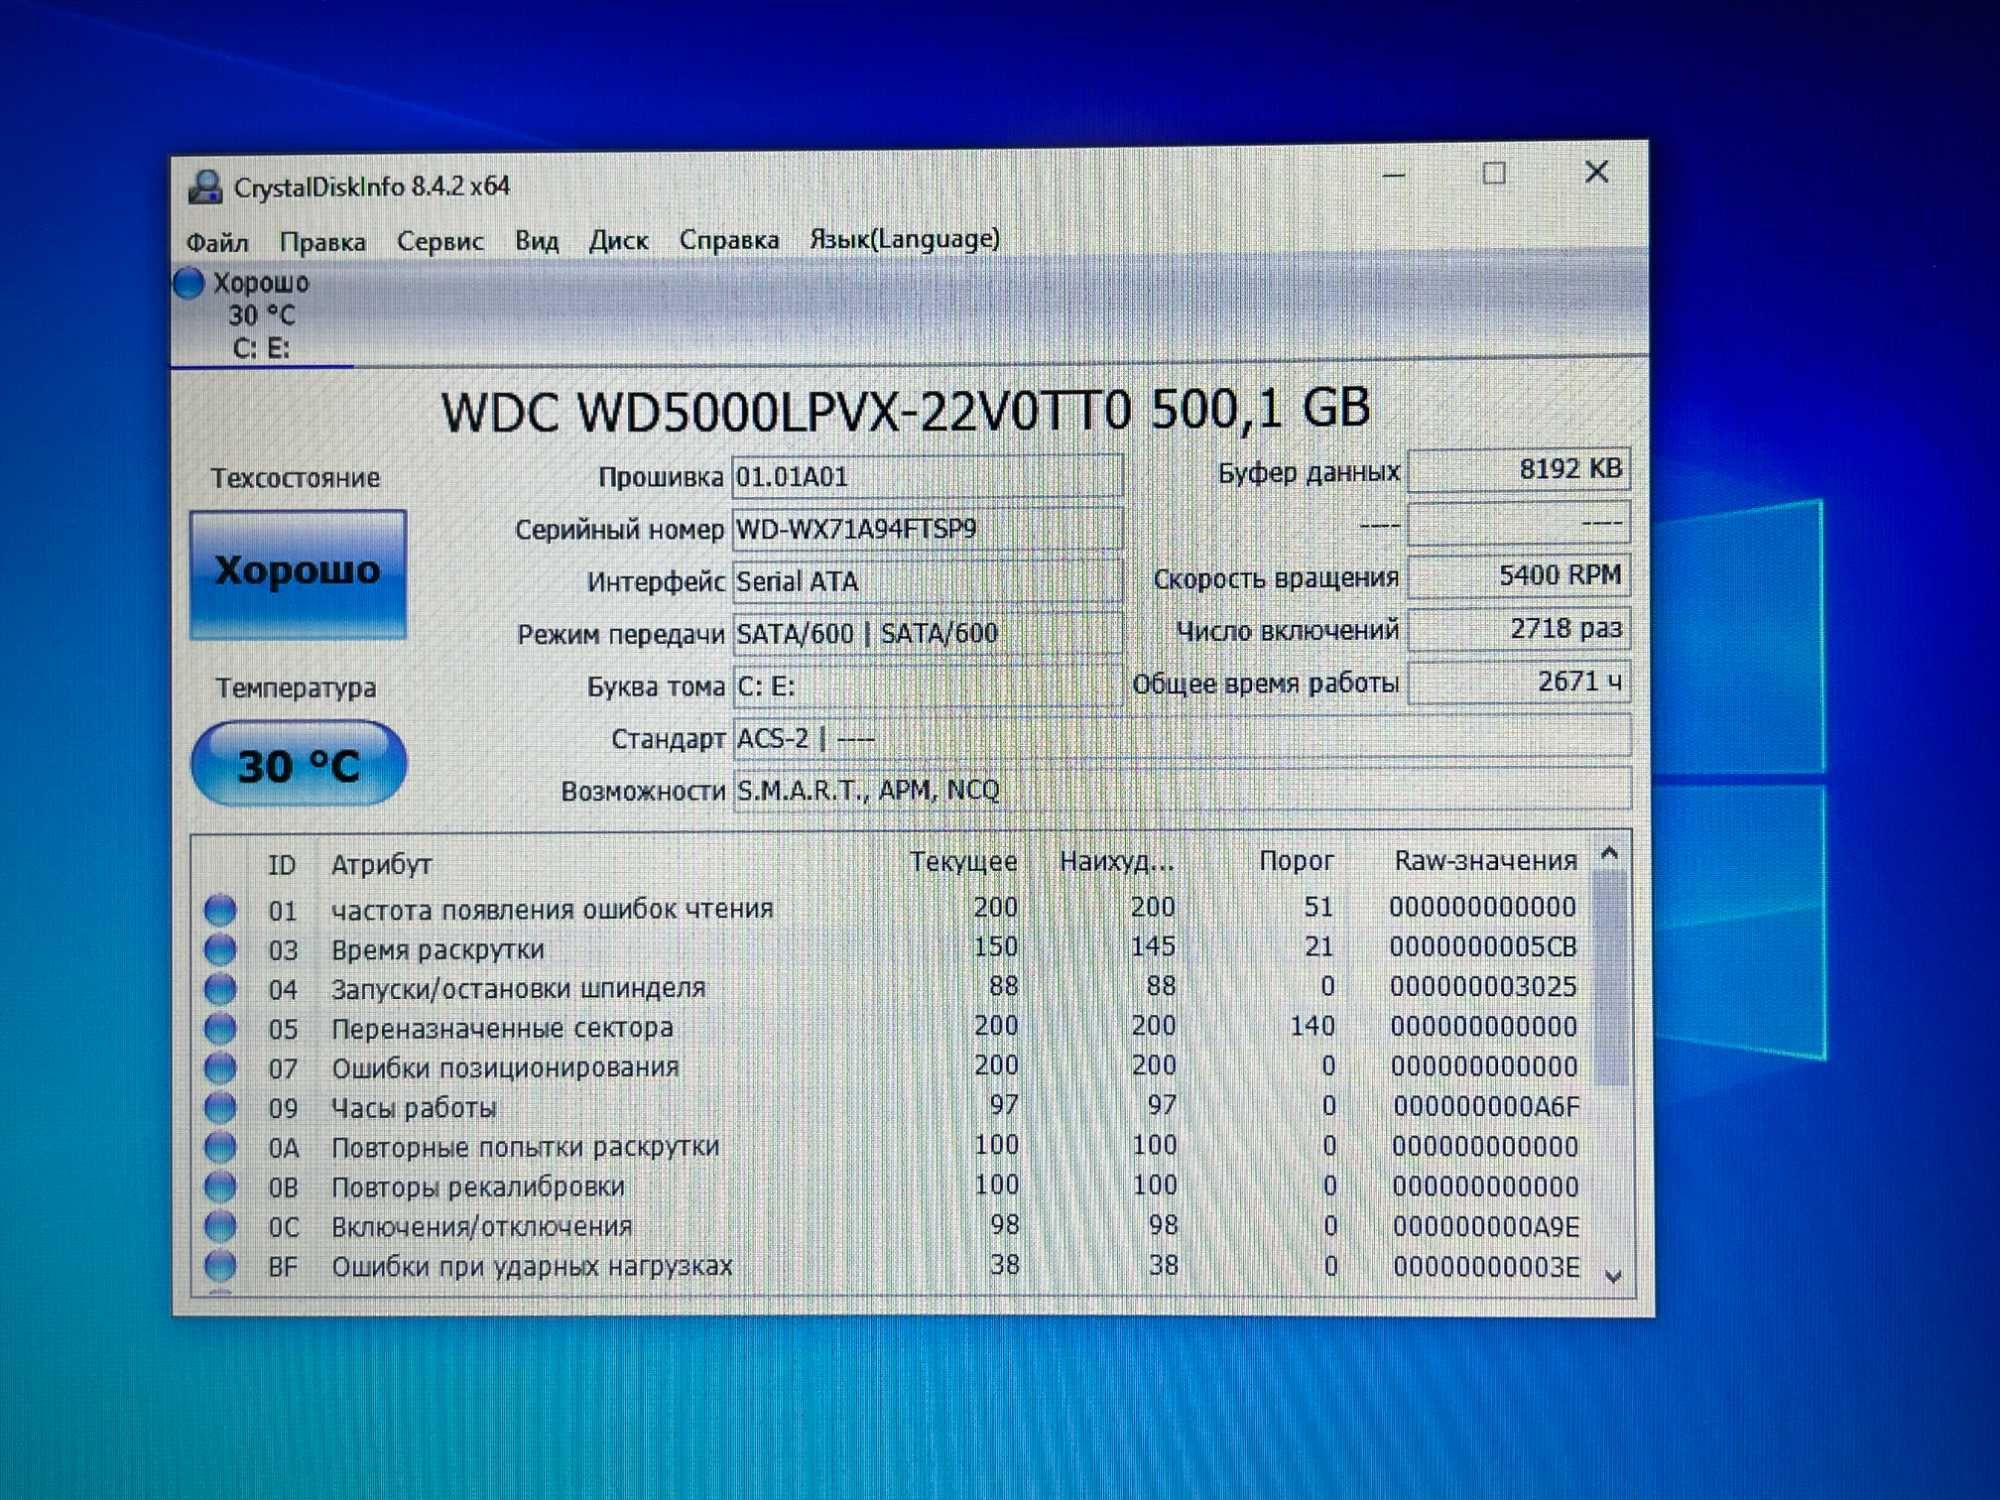The width and height of the screenshot is (2000, 1500).
Task: Click the blue disk status orb above Хорошо
Action: pos(188,283)
